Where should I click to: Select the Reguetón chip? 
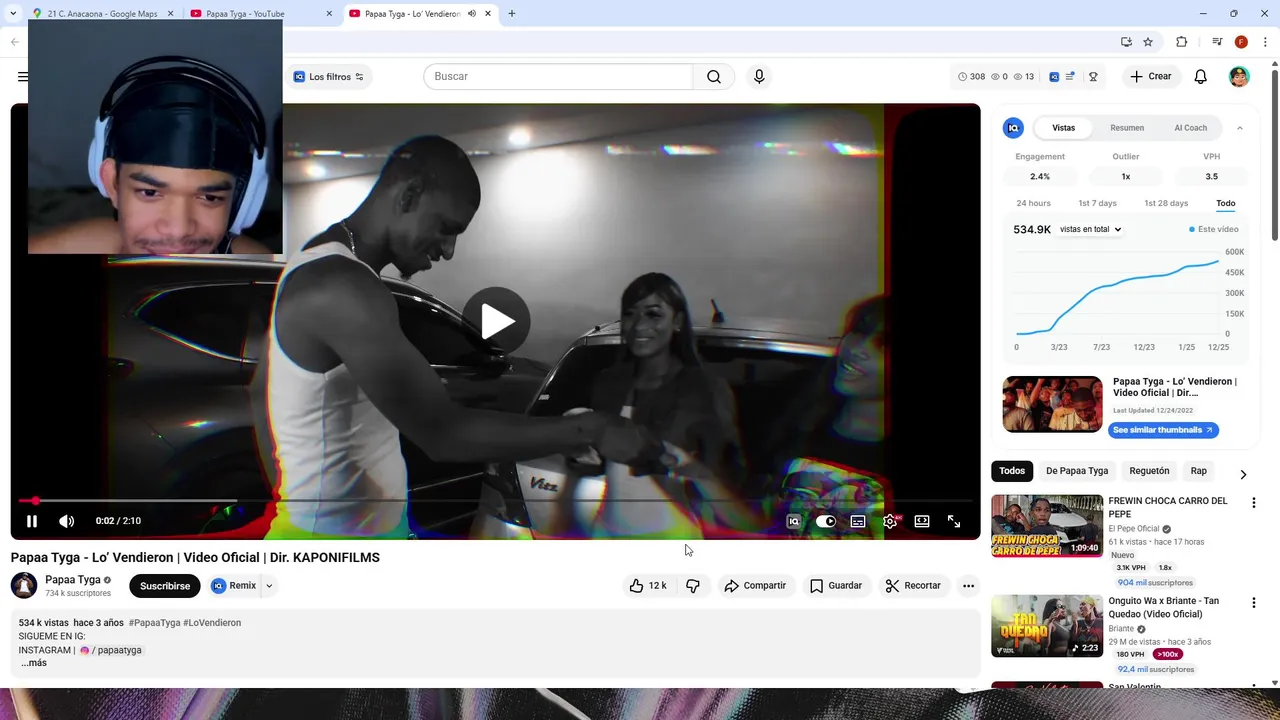click(x=1149, y=471)
